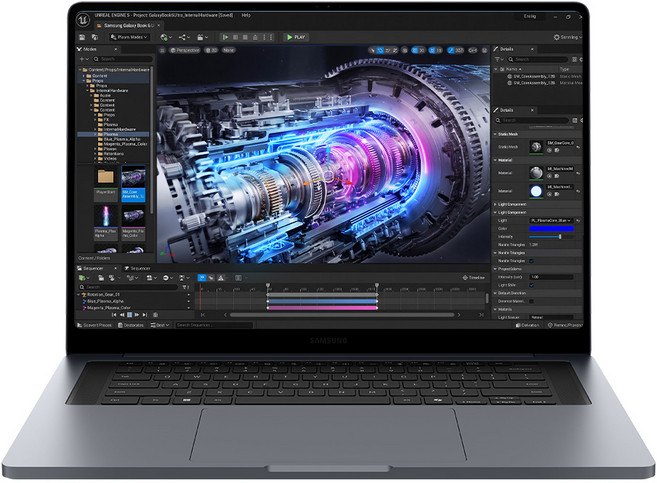657x483 pixels.
Task: Toggle the Nanite Triangles checkbox
Action: [532, 261]
